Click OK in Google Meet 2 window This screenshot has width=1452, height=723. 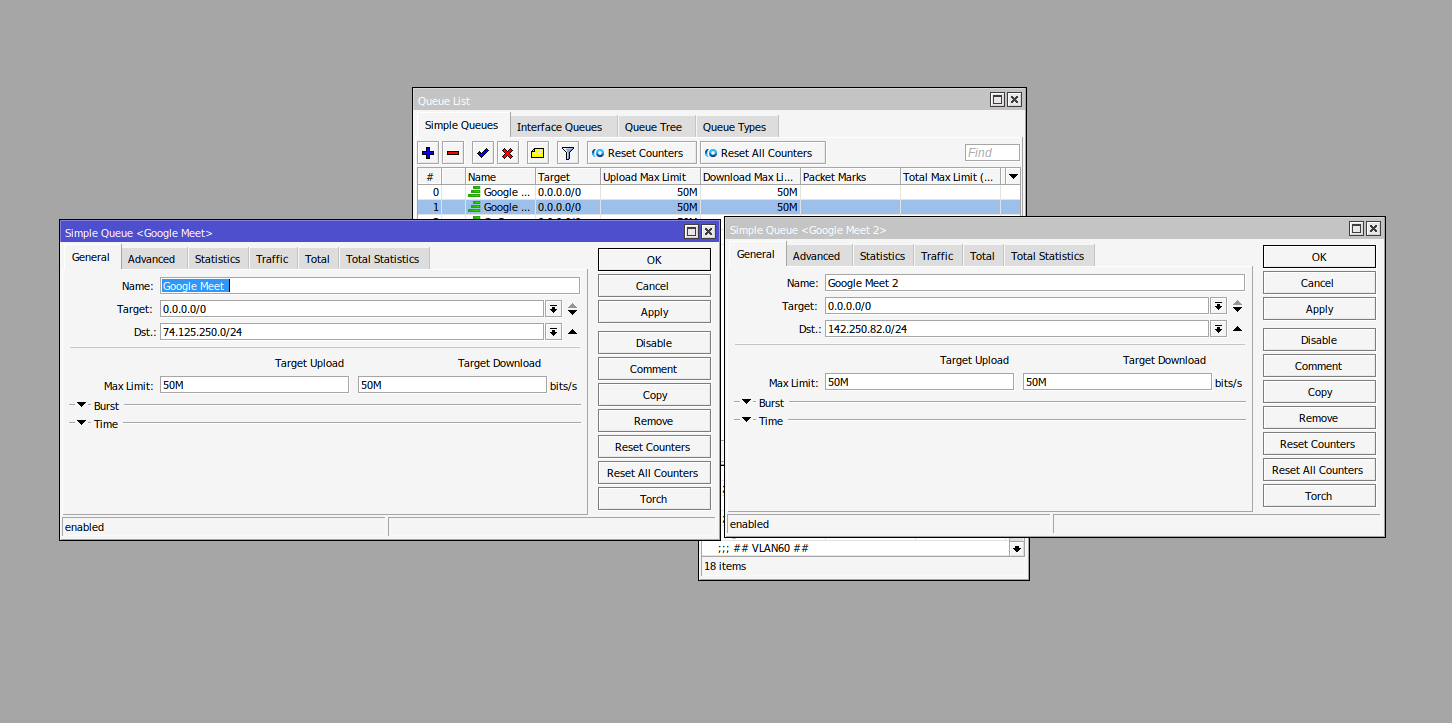1319,257
